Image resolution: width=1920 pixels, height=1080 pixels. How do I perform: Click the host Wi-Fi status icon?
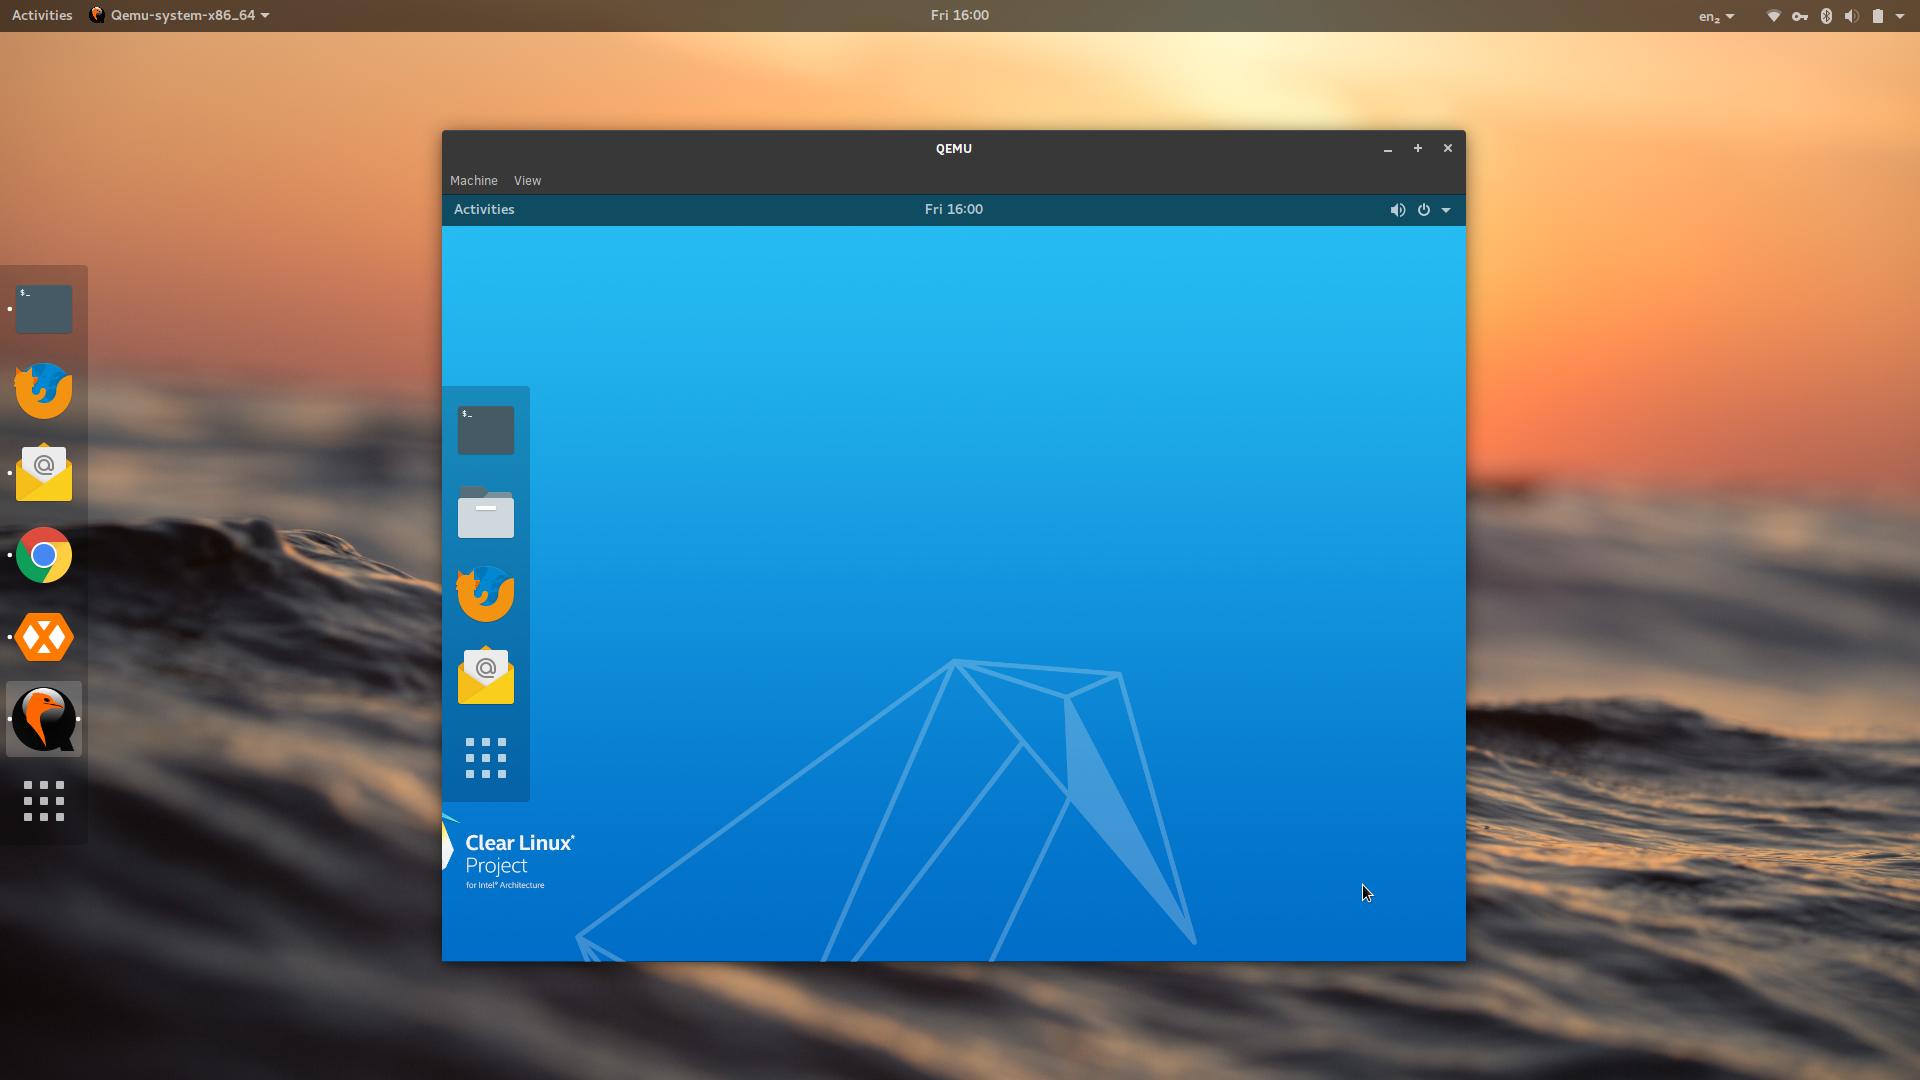pyautogui.click(x=1774, y=16)
